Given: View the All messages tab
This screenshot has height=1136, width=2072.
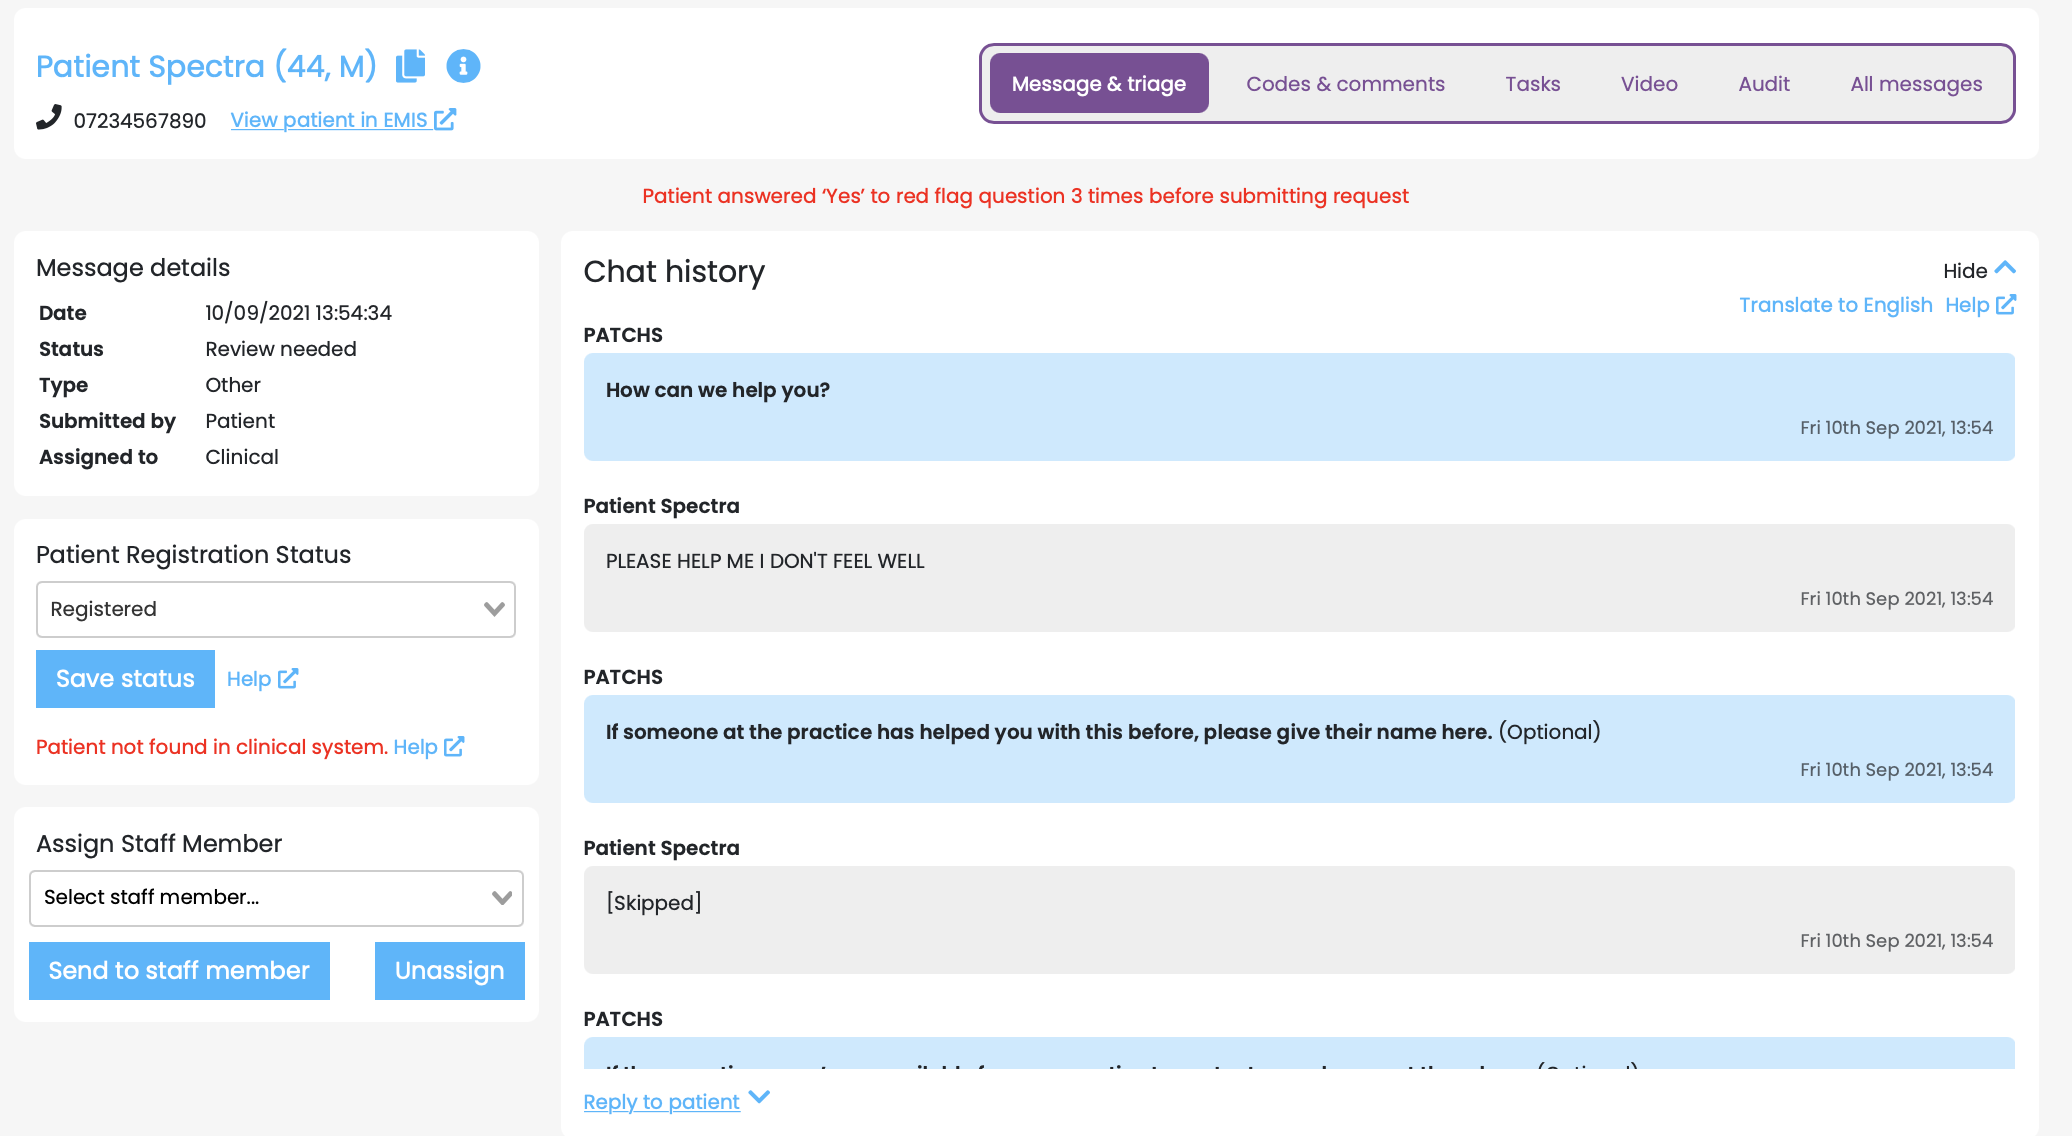Looking at the screenshot, I should point(1915,84).
